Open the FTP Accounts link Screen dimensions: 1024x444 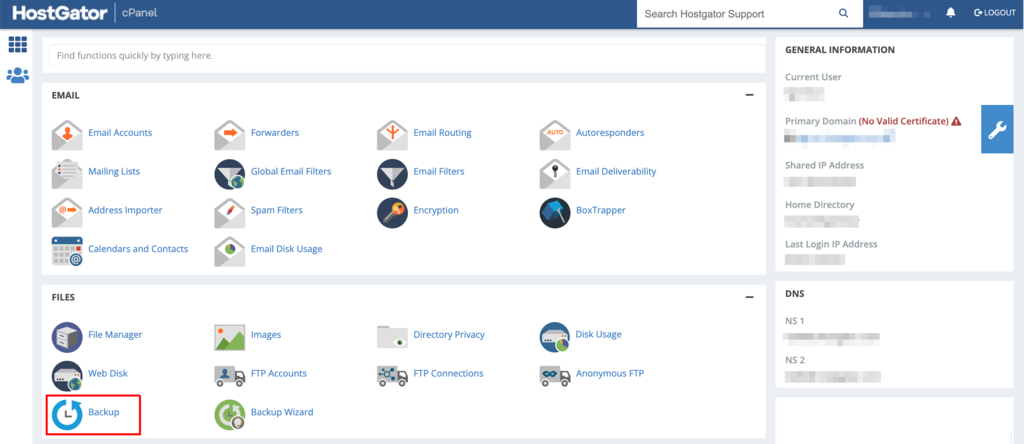279,374
